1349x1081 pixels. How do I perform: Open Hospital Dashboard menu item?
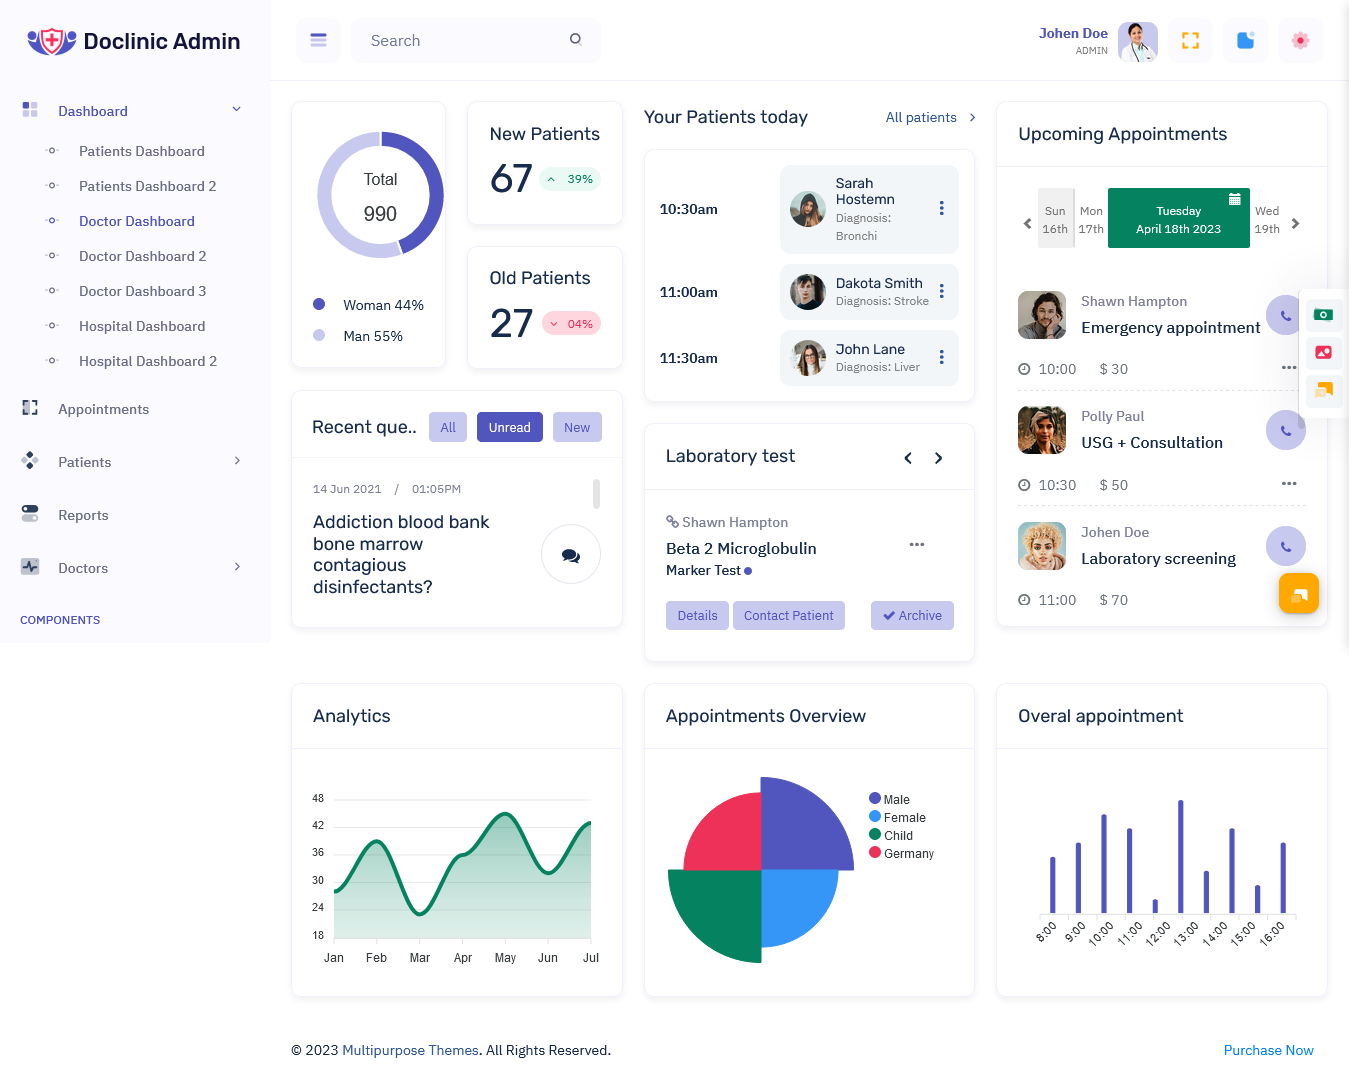tap(142, 326)
